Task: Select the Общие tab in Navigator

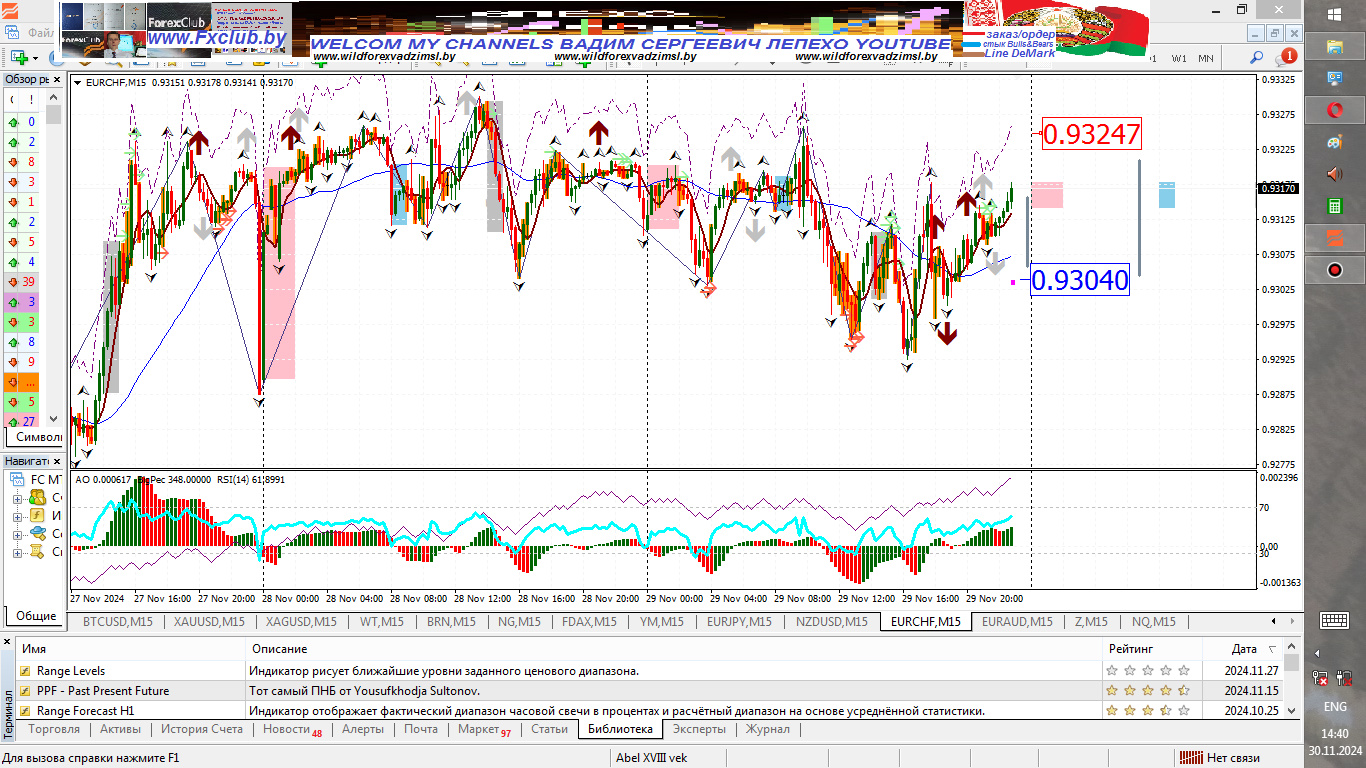Action: point(36,616)
